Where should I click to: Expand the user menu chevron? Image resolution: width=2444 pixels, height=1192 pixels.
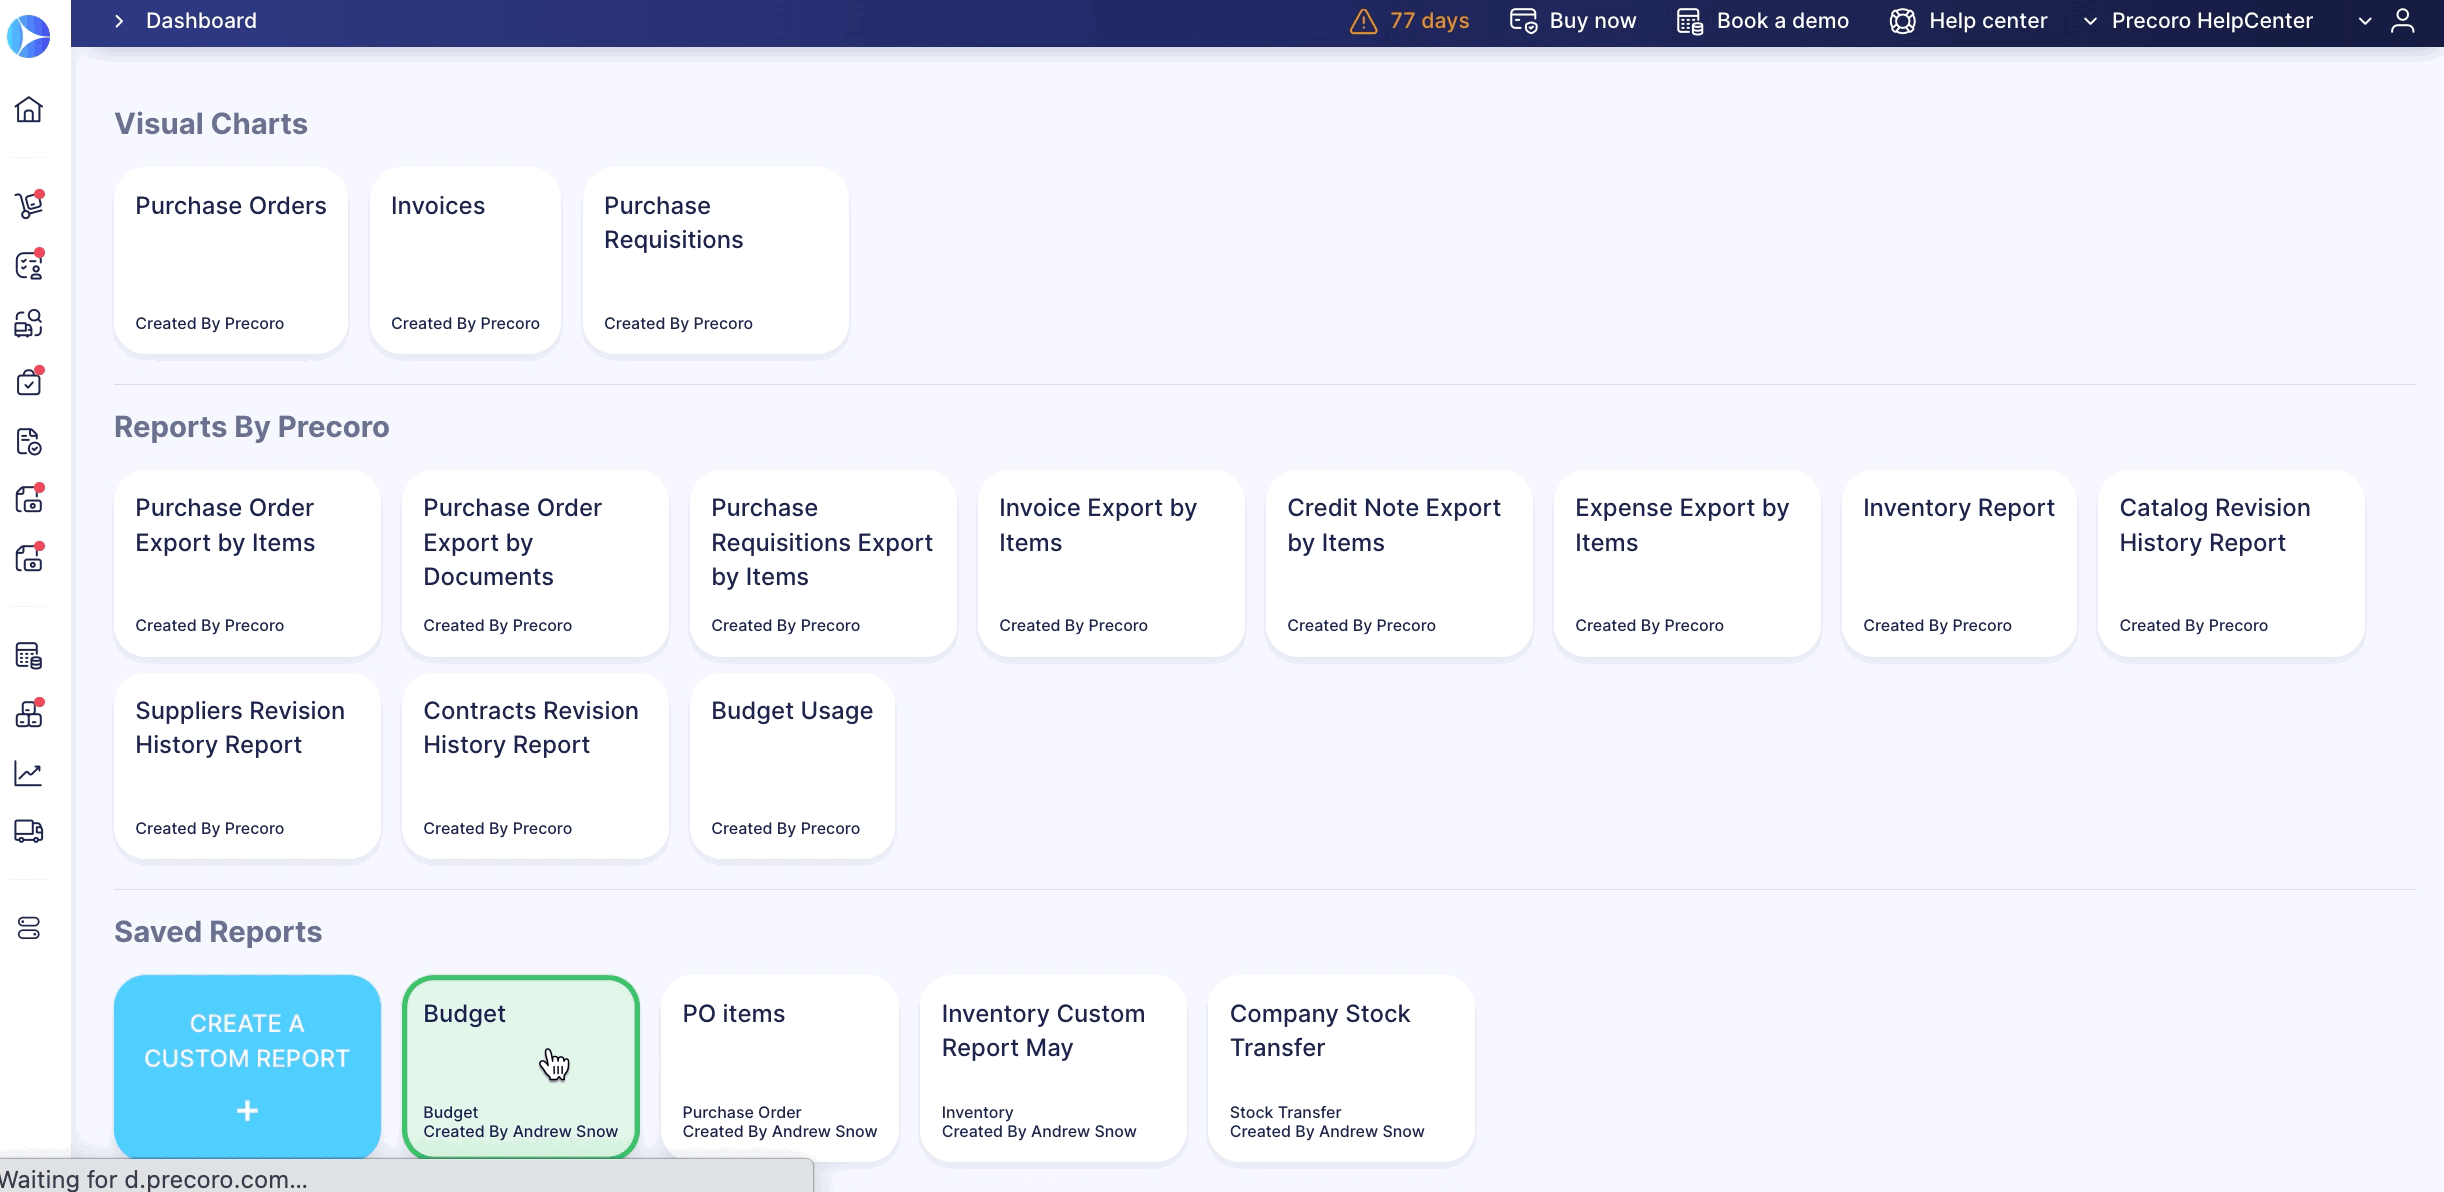pyautogui.click(x=2365, y=21)
